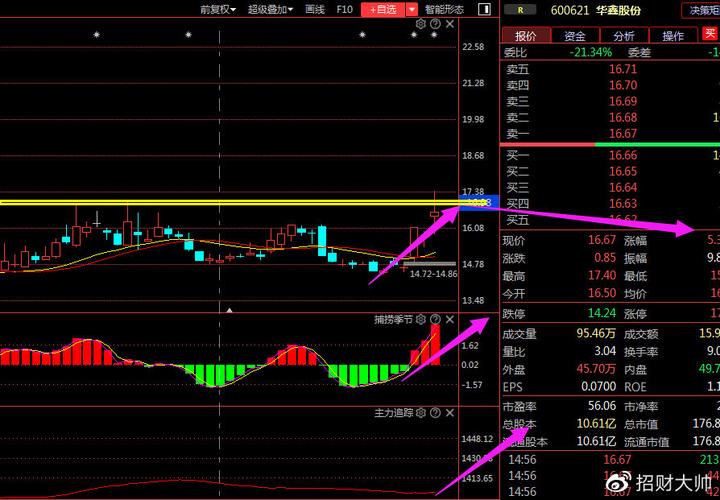This screenshot has height=500, width=720.
Task: Switch to the 操作 tab
Action: 673,36
